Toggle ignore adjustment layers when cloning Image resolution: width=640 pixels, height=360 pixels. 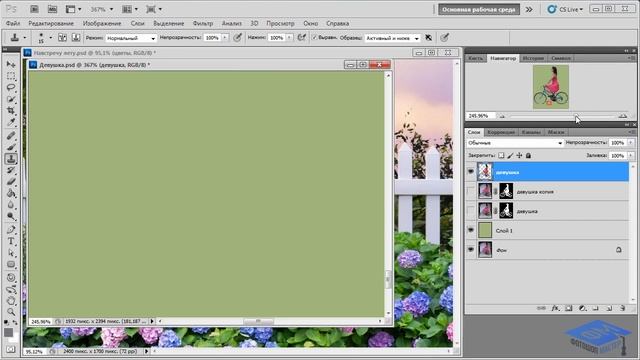pyautogui.click(x=429, y=38)
